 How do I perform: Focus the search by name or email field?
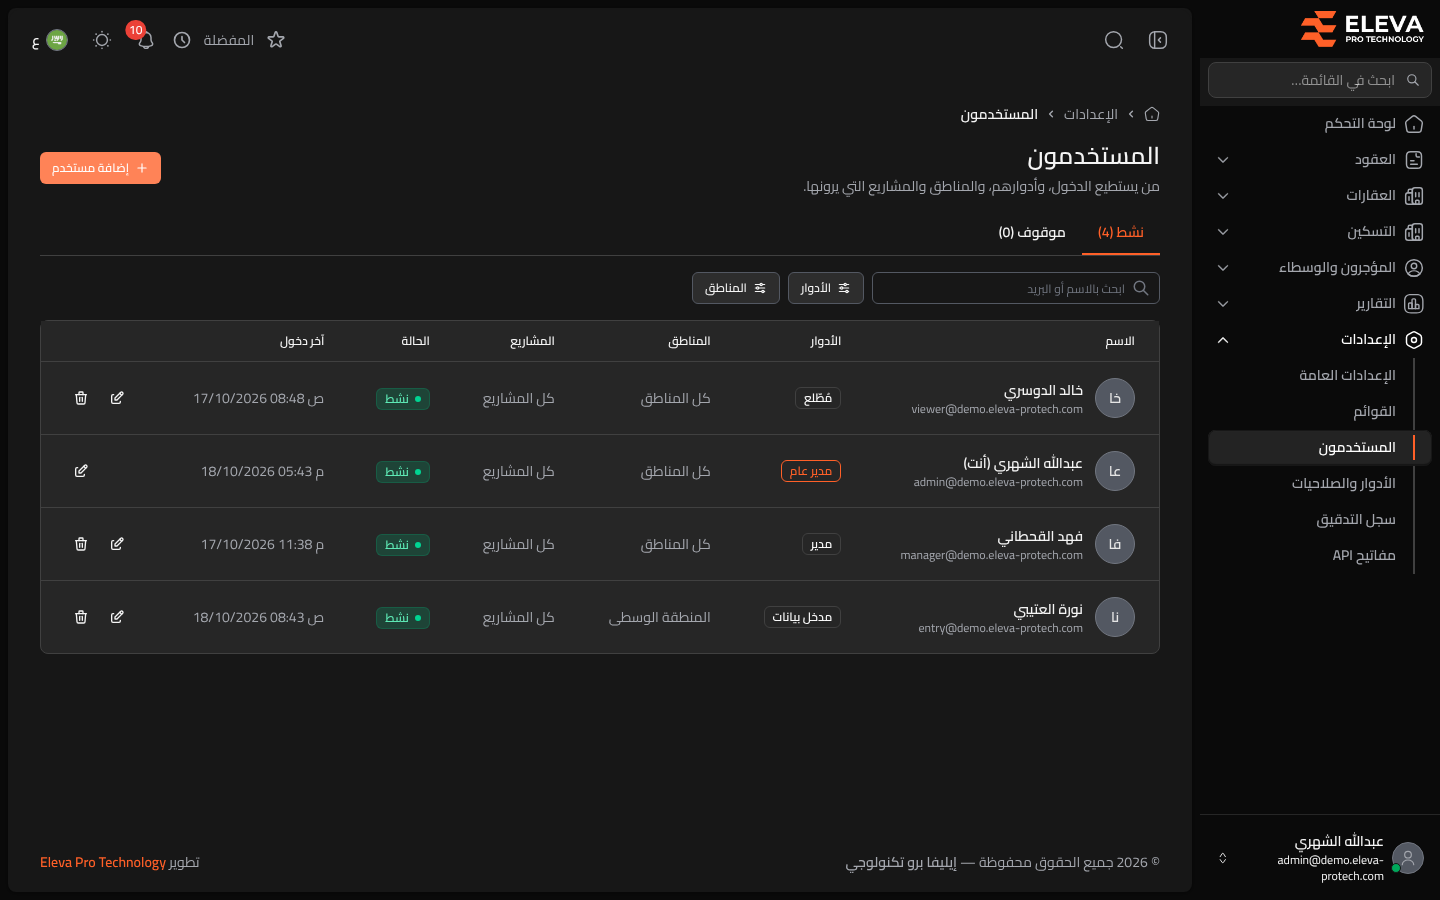pos(1016,288)
